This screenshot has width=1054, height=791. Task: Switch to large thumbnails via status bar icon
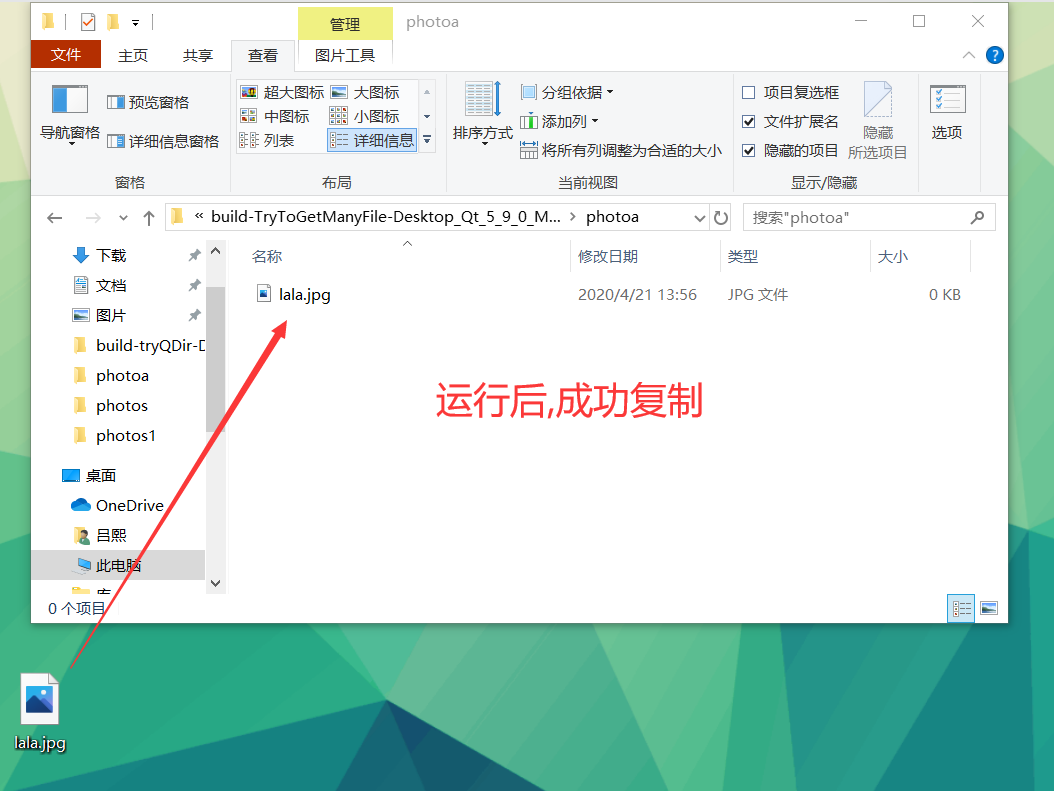click(988, 607)
